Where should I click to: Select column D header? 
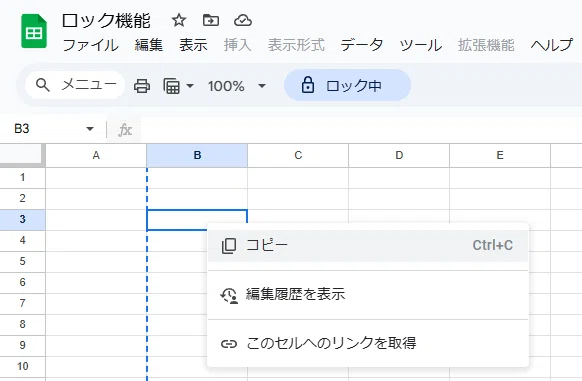399,156
